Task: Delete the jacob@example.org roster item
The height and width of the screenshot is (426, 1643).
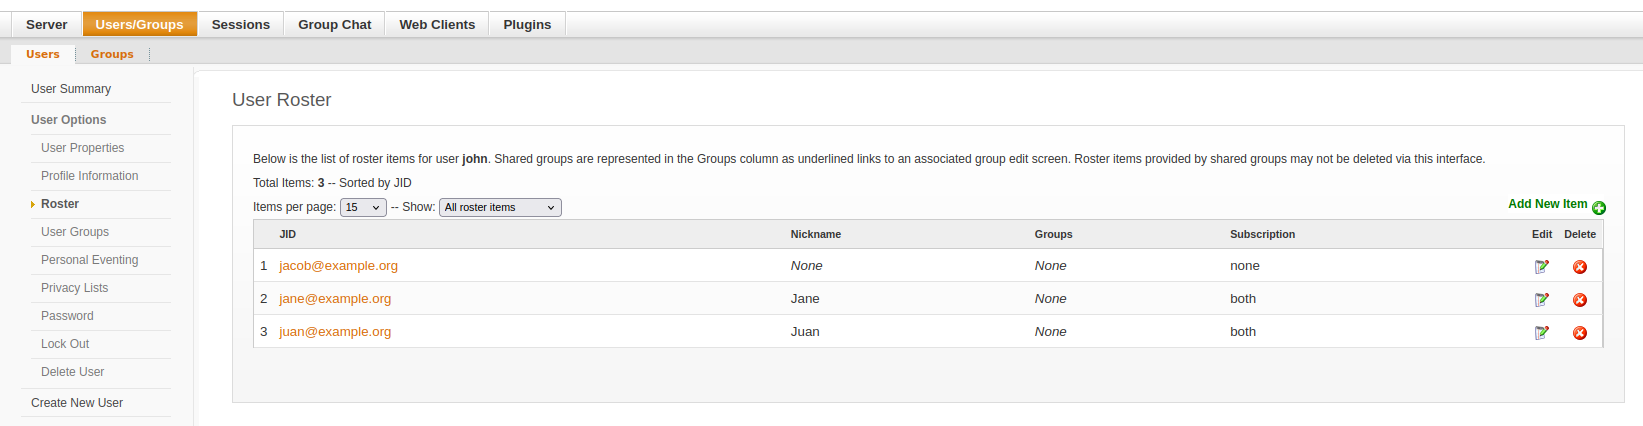Action: [1579, 267]
